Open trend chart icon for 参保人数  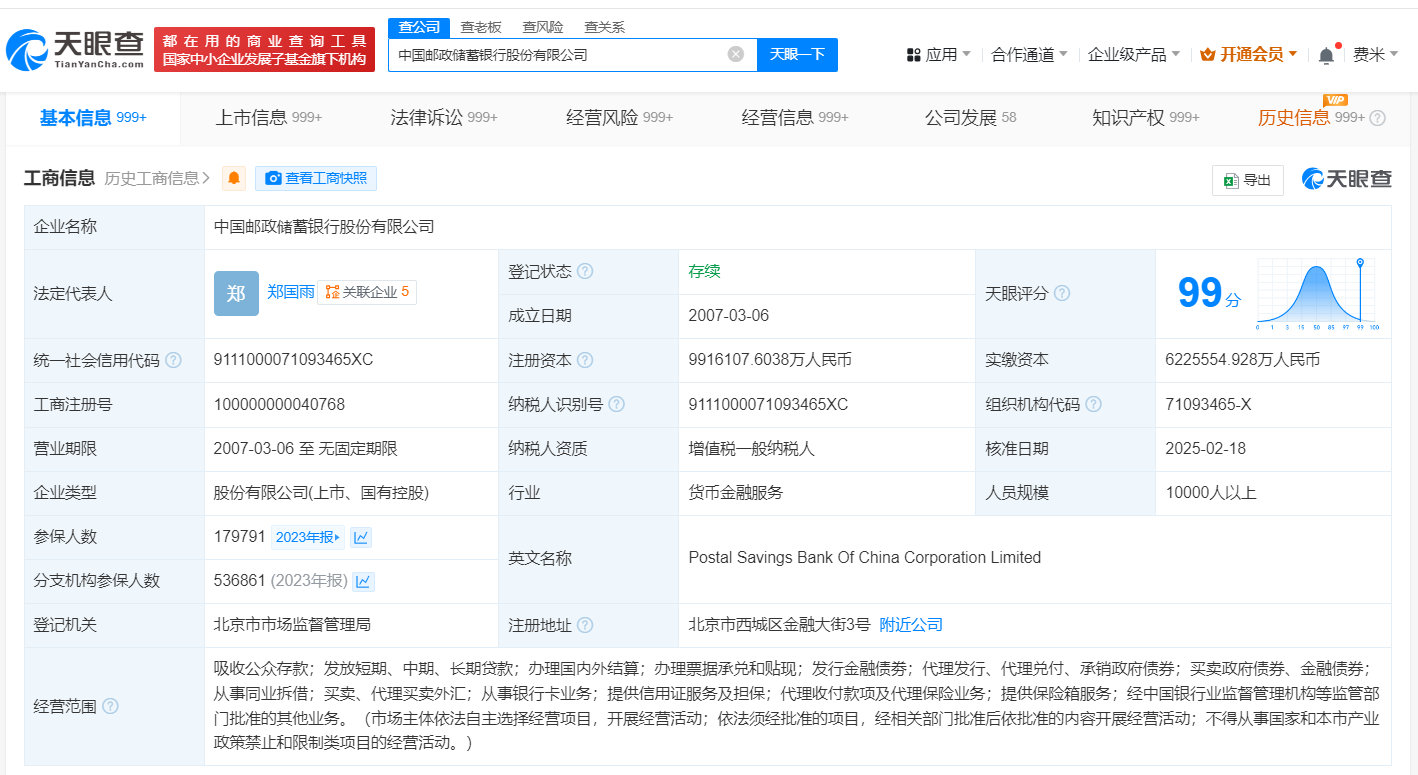click(361, 537)
